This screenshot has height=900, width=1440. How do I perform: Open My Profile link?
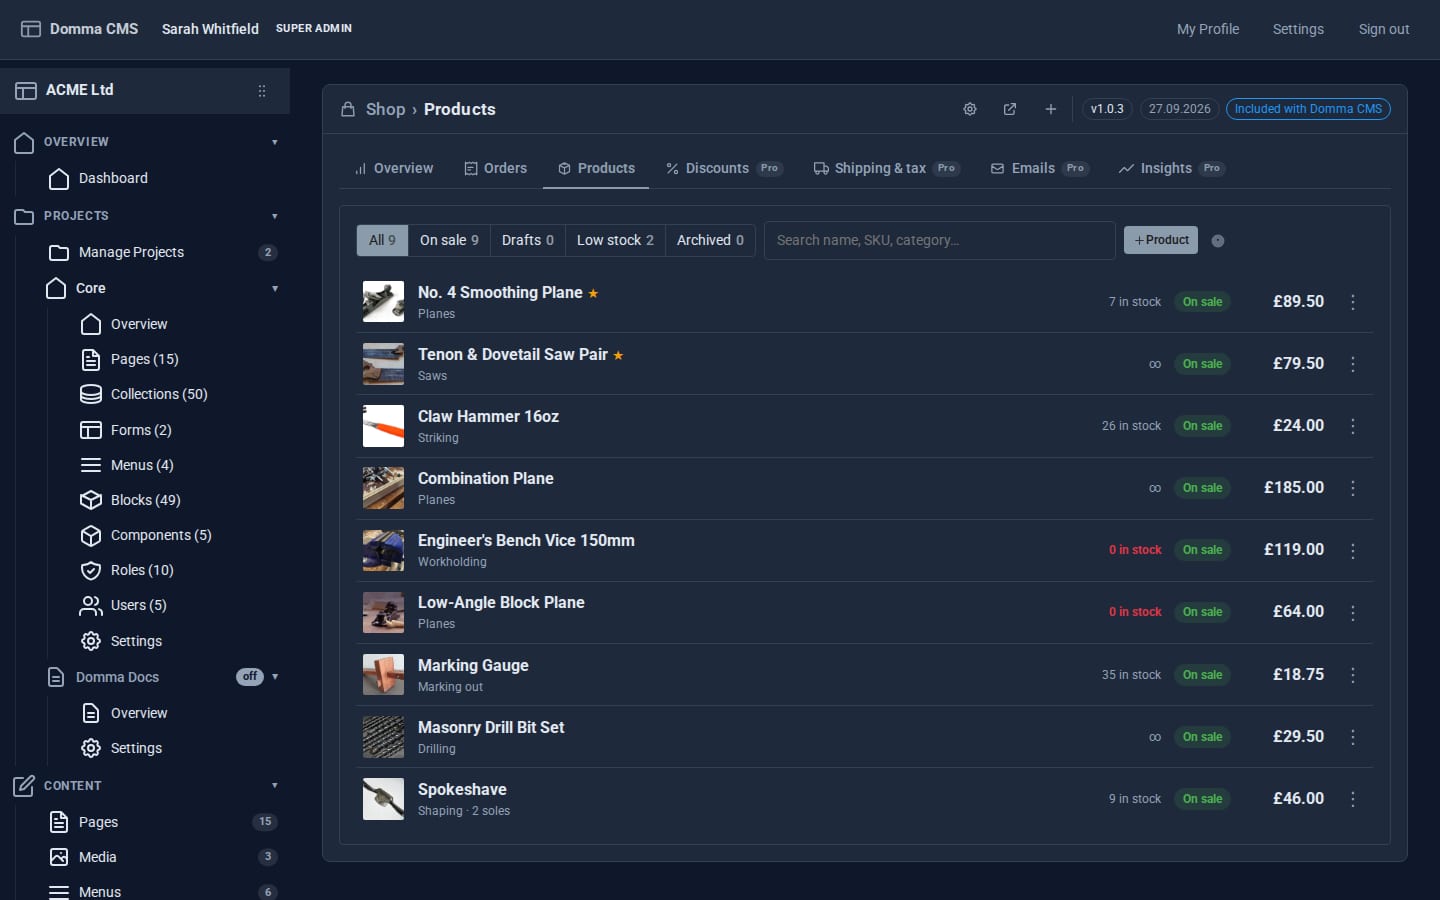click(1208, 29)
